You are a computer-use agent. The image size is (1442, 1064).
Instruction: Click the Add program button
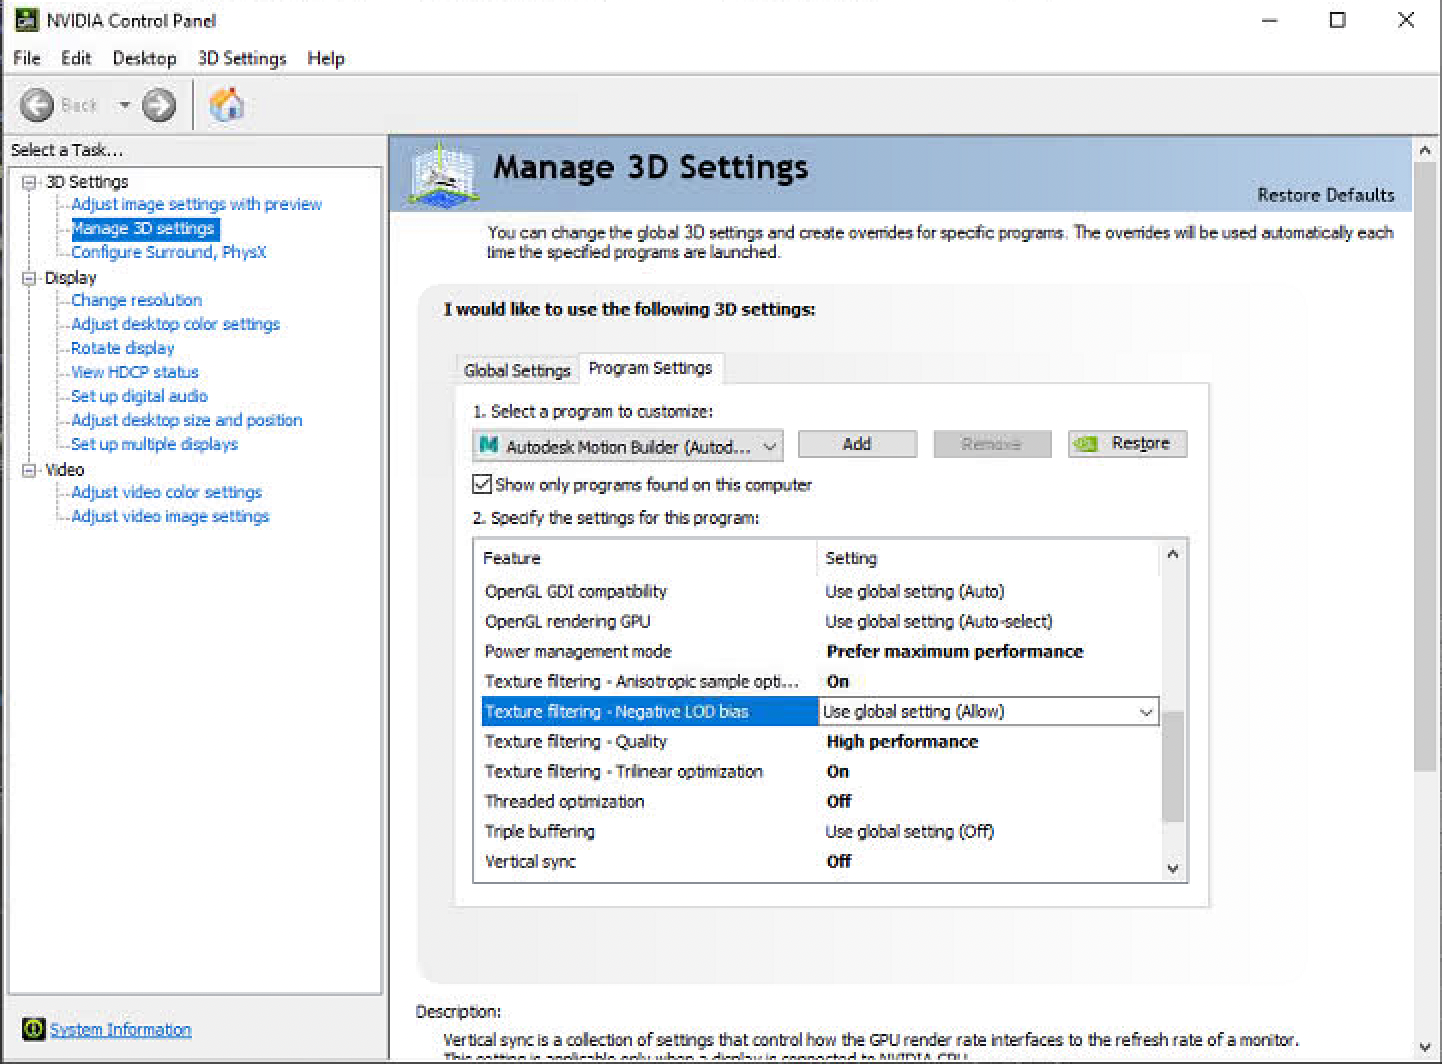coord(856,443)
